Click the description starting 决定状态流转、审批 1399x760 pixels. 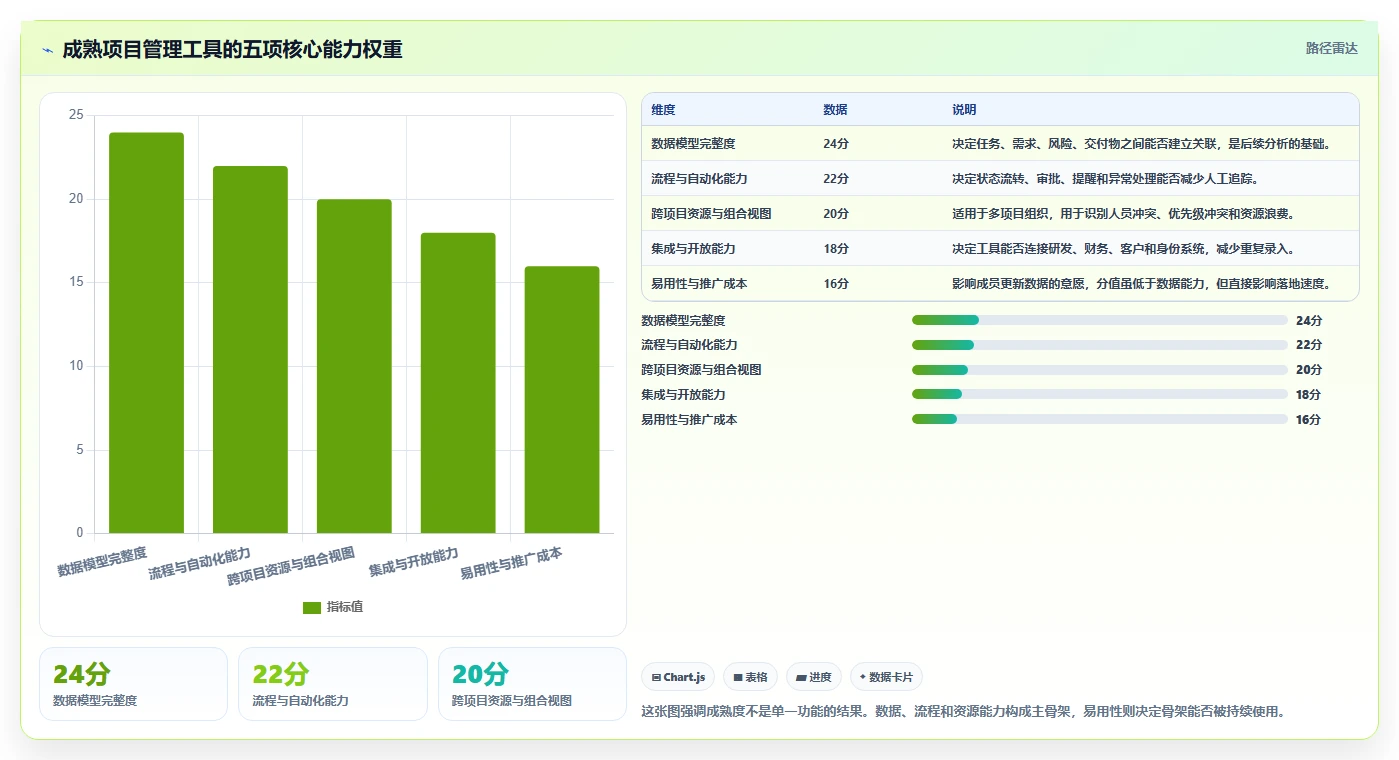1105,179
